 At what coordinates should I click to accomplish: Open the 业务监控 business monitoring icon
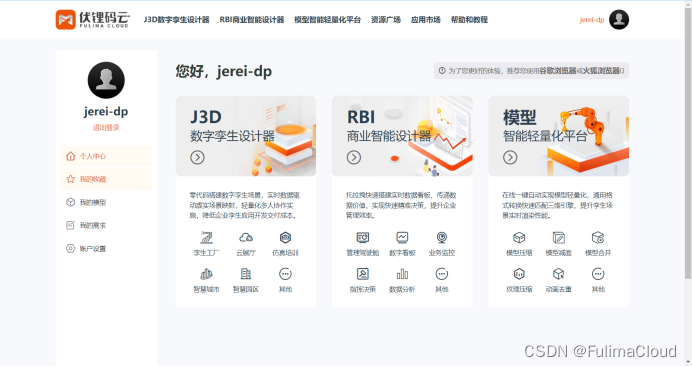click(x=442, y=238)
